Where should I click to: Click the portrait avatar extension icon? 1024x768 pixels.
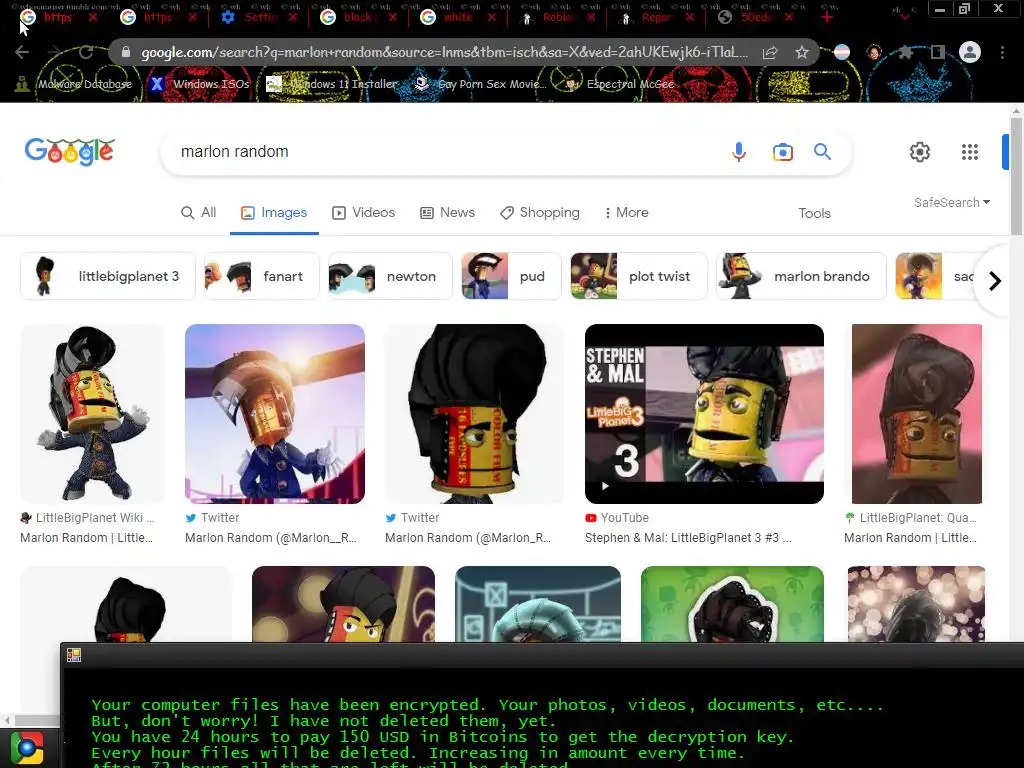pyautogui.click(x=874, y=52)
